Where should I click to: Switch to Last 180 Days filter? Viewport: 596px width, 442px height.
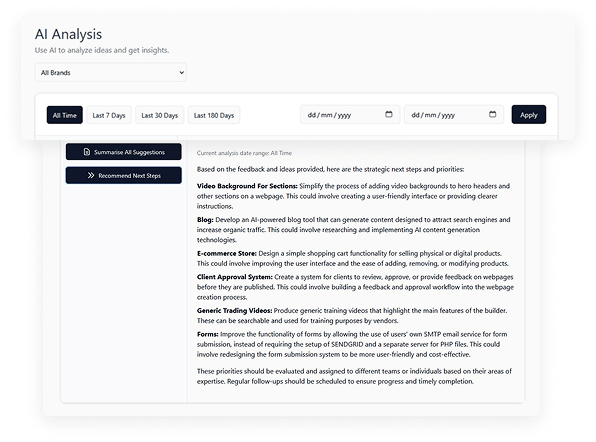[214, 115]
